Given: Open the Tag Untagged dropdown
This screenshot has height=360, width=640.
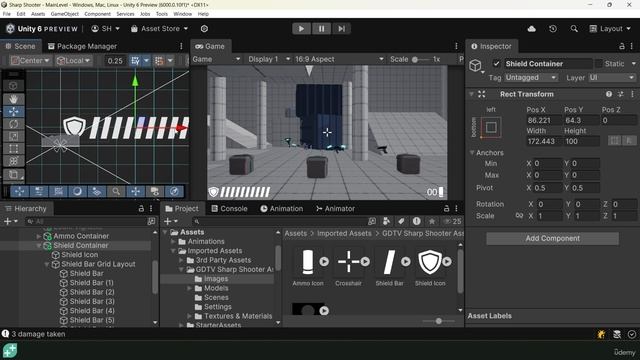Looking at the screenshot, I should tap(530, 78).
